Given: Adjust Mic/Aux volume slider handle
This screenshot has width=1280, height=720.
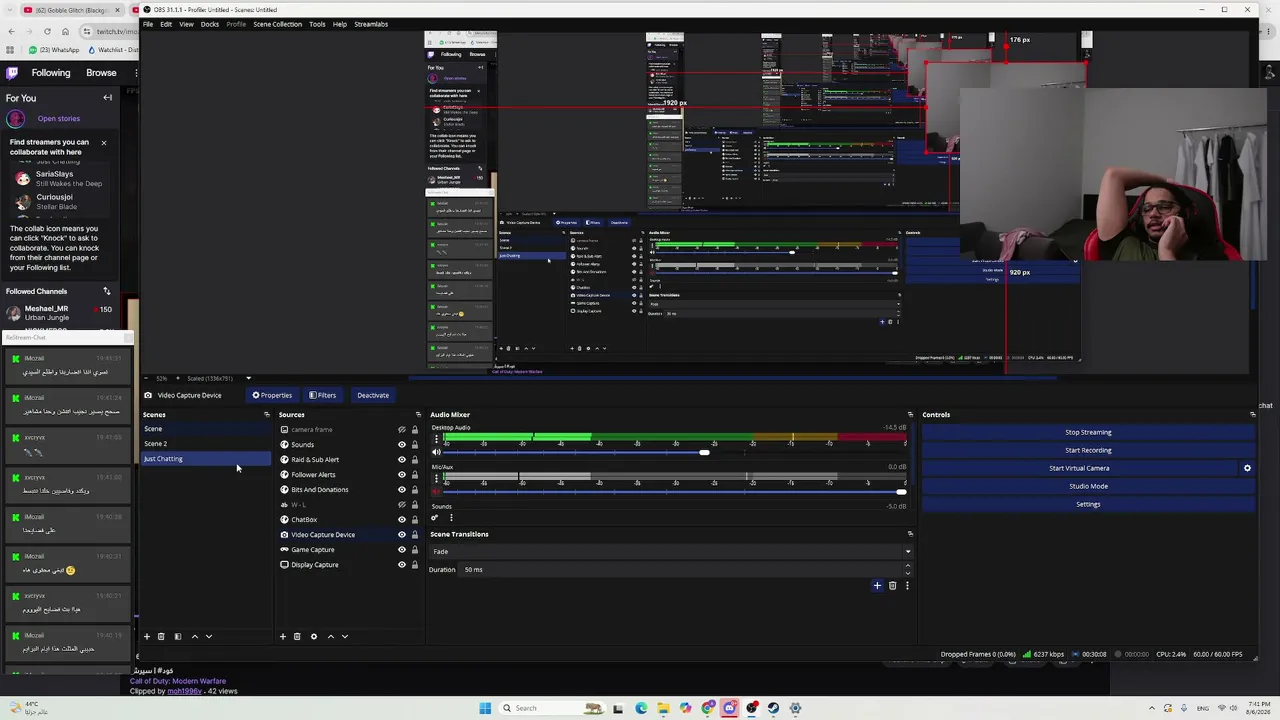Looking at the screenshot, I should coord(901,492).
